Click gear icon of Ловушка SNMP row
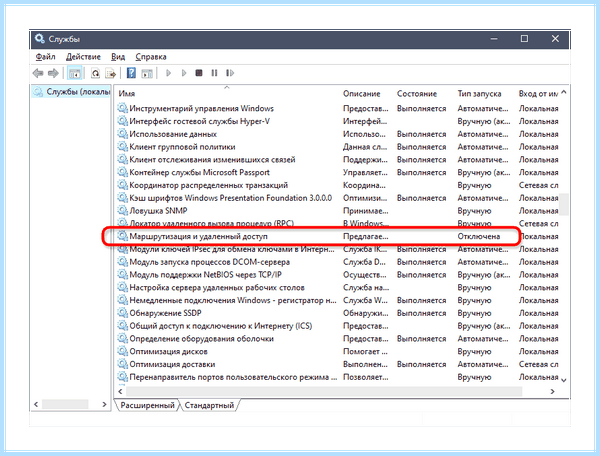The image size is (600, 456). [x=122, y=210]
